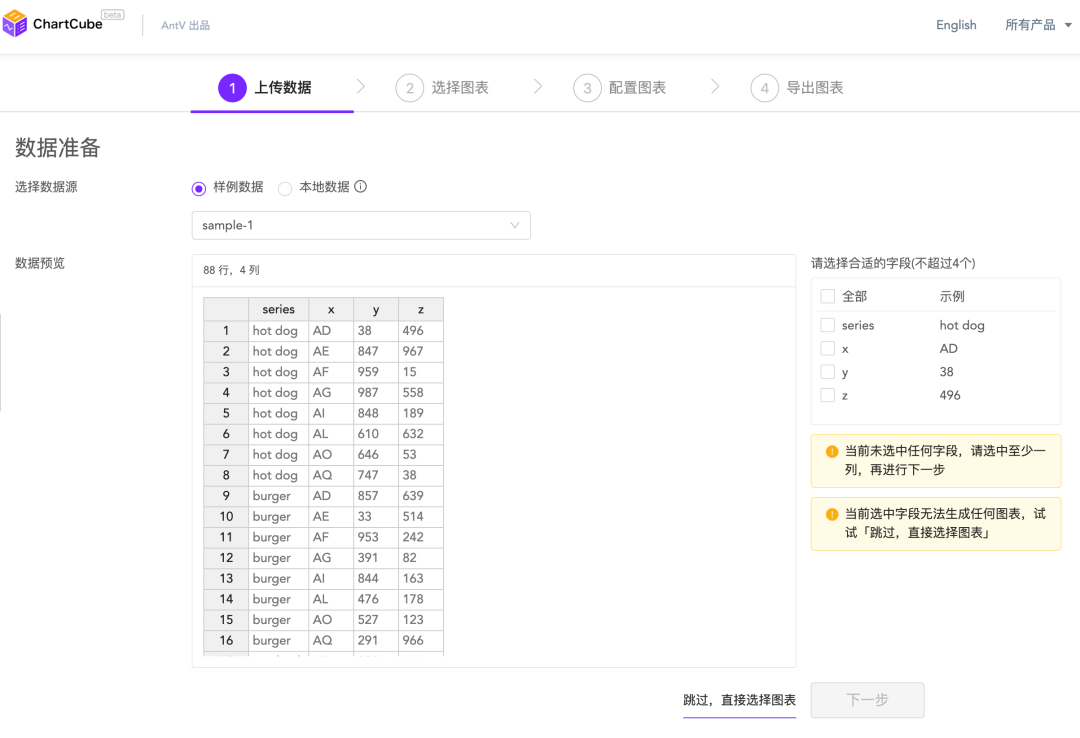Check the 全部 select-all checkbox
The image size is (1080, 738).
pos(827,297)
